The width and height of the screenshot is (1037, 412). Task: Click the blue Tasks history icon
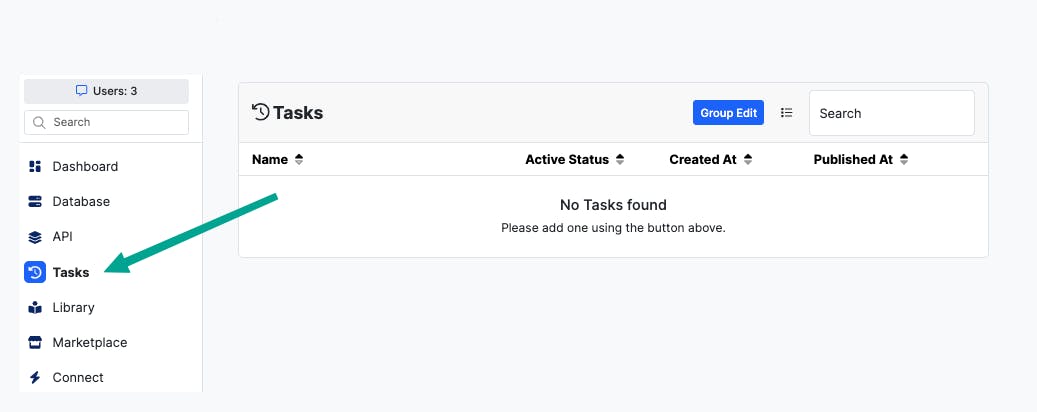pos(35,272)
